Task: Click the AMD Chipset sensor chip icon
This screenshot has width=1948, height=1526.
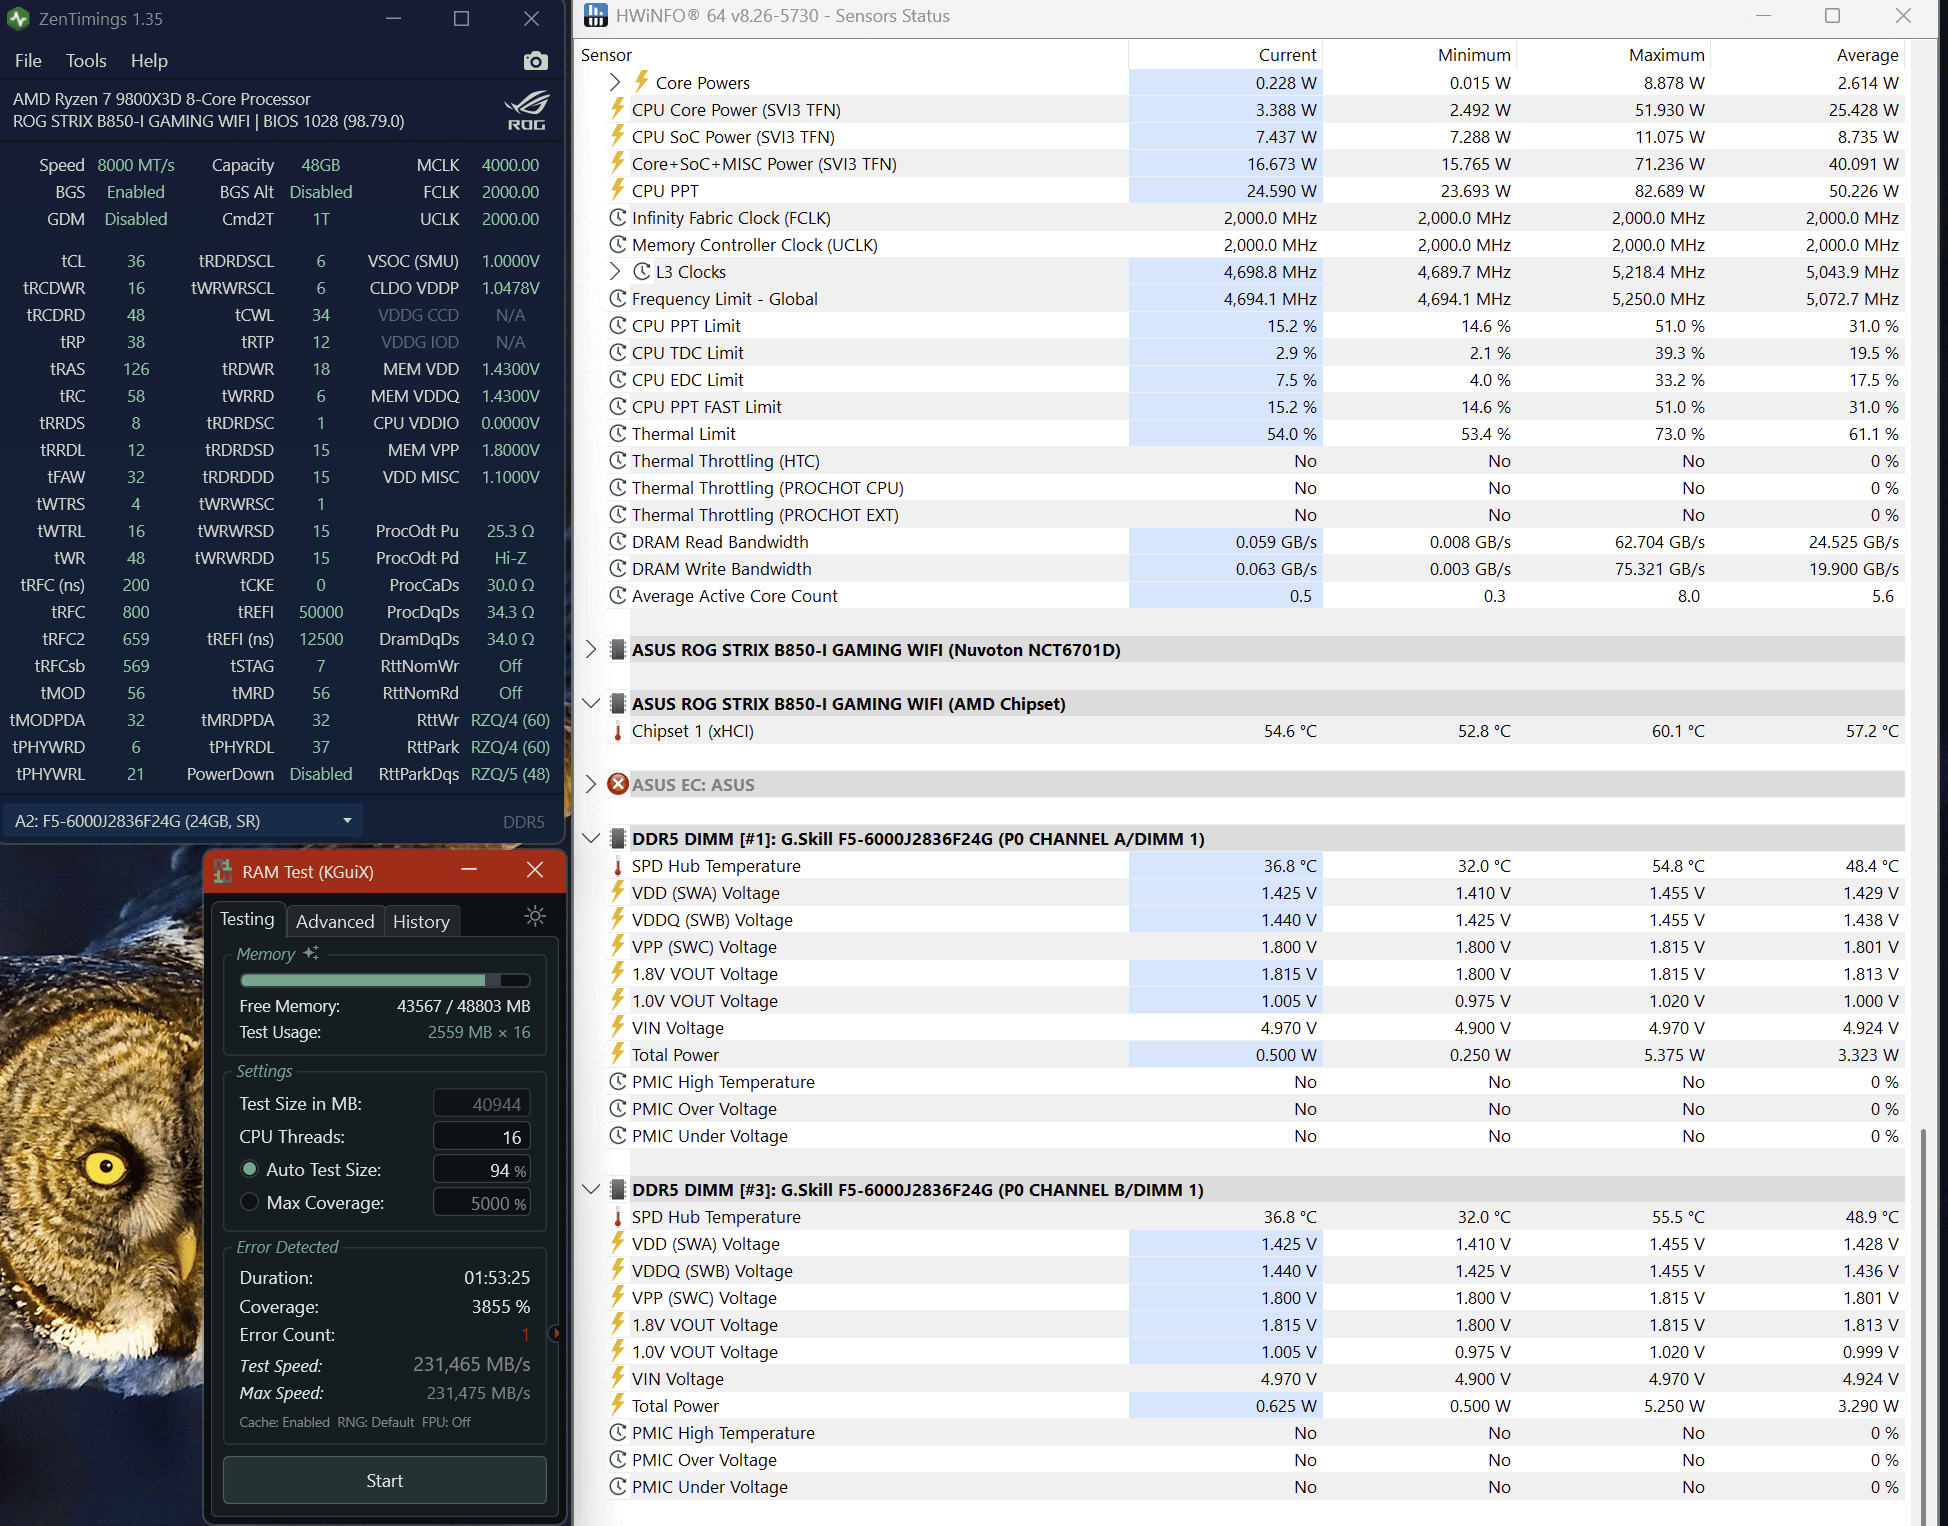Action: point(618,703)
